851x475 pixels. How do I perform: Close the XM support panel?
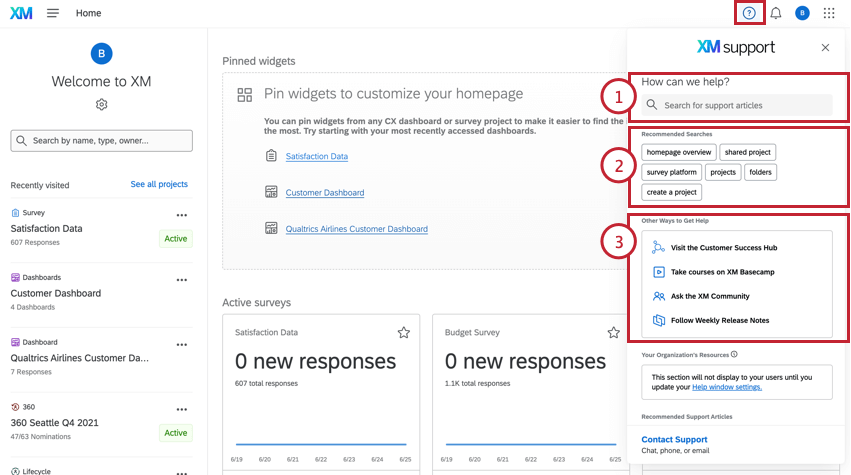pyautogui.click(x=825, y=48)
